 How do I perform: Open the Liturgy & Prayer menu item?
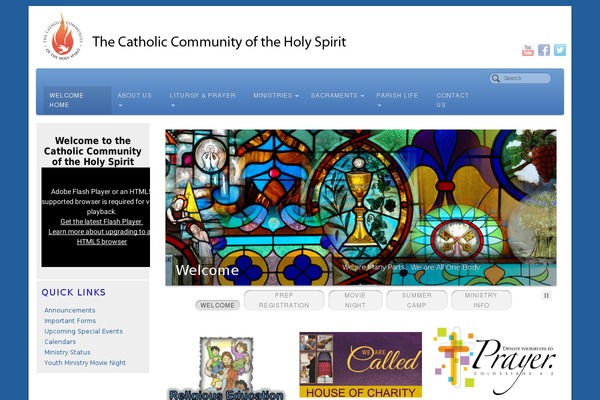coord(203,96)
